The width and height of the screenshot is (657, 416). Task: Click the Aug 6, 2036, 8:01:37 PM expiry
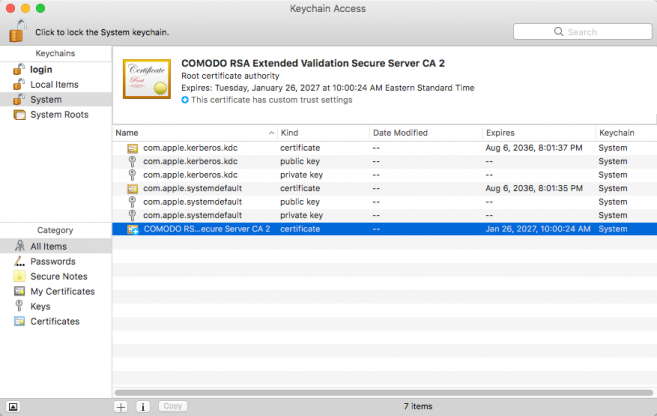(x=534, y=148)
